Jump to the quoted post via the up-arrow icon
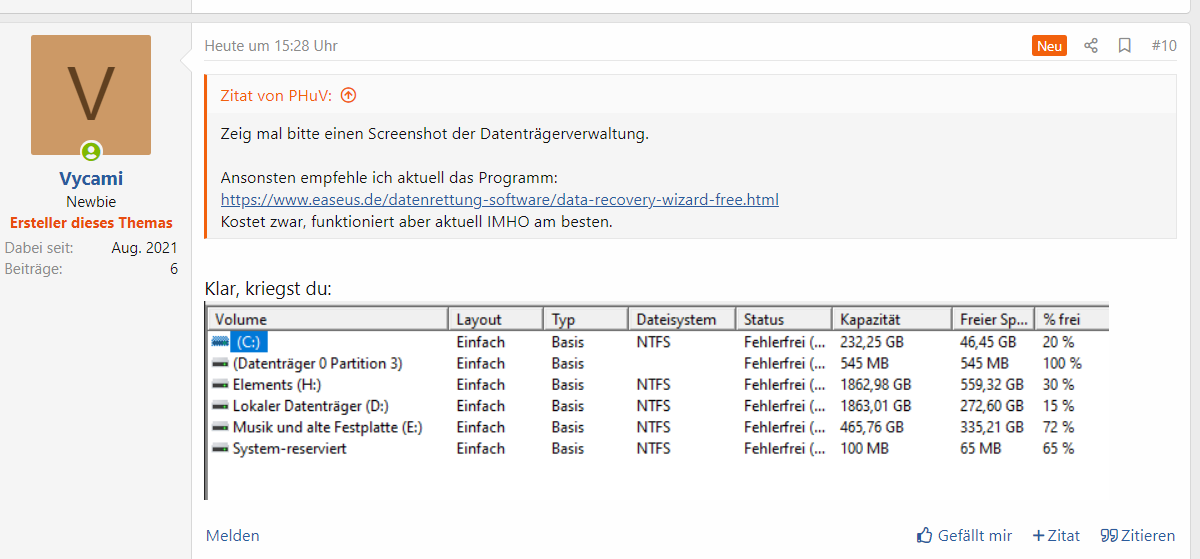The width and height of the screenshot is (1200, 559). click(348, 96)
